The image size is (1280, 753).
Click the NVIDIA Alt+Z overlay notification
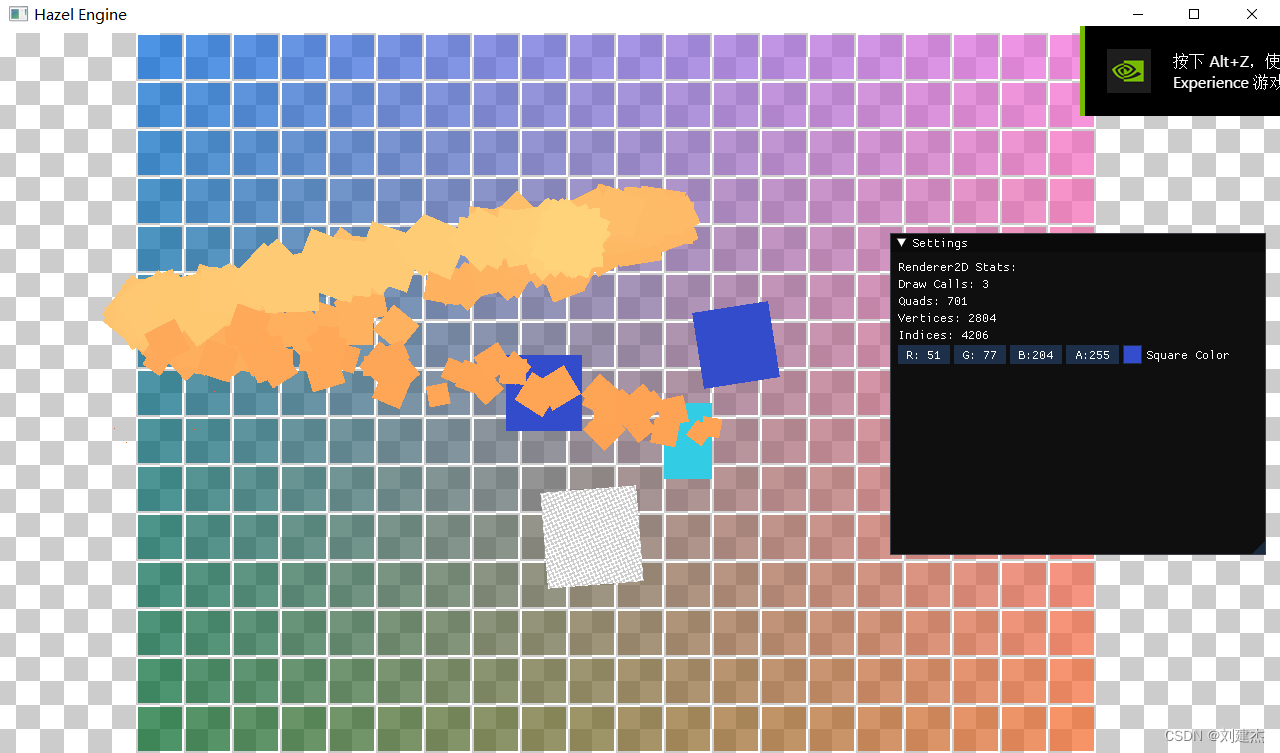point(1180,71)
